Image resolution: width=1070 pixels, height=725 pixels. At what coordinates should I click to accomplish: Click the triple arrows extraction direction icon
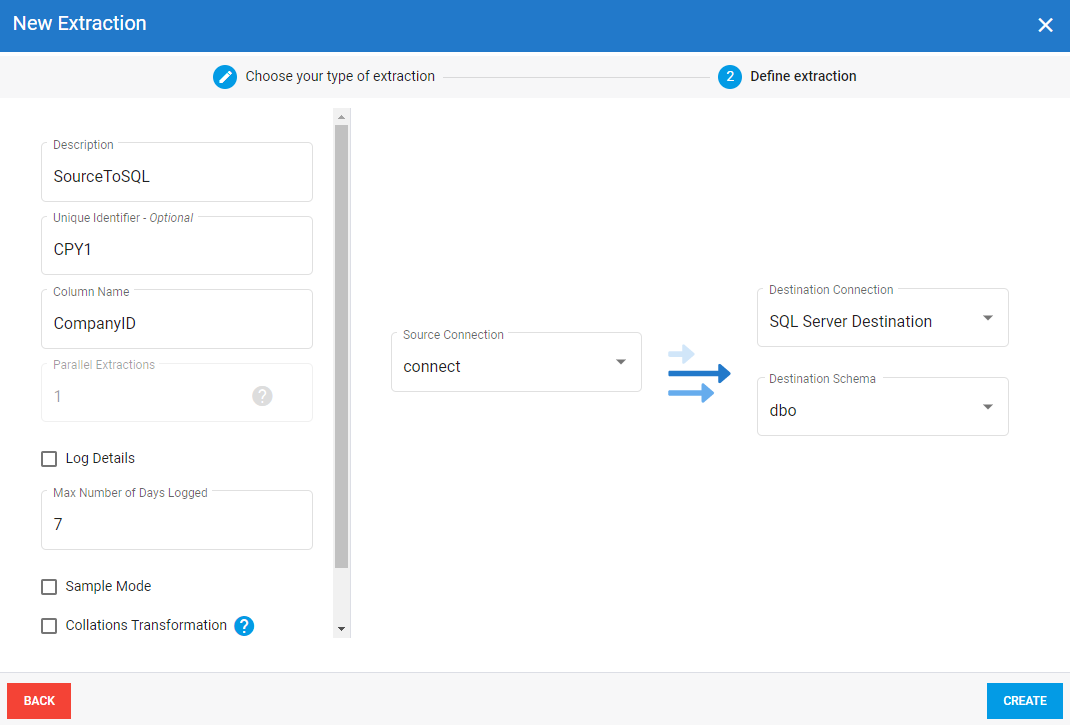click(x=698, y=374)
